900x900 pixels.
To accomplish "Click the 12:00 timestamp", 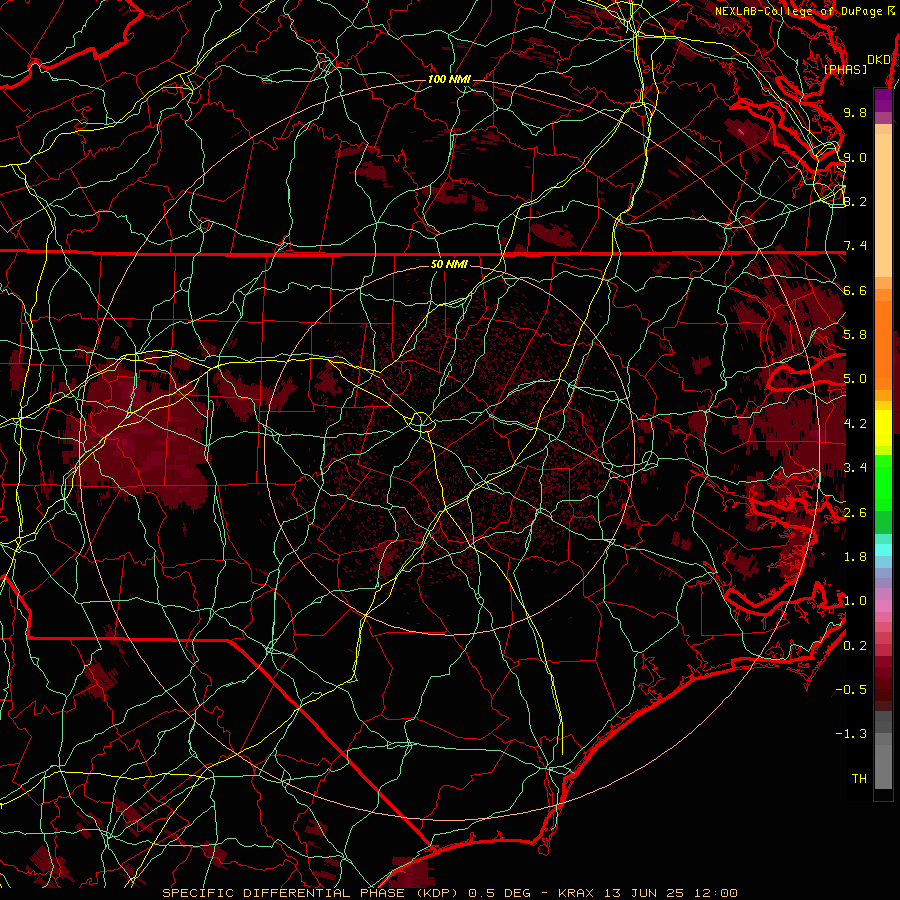I will point(715,893).
